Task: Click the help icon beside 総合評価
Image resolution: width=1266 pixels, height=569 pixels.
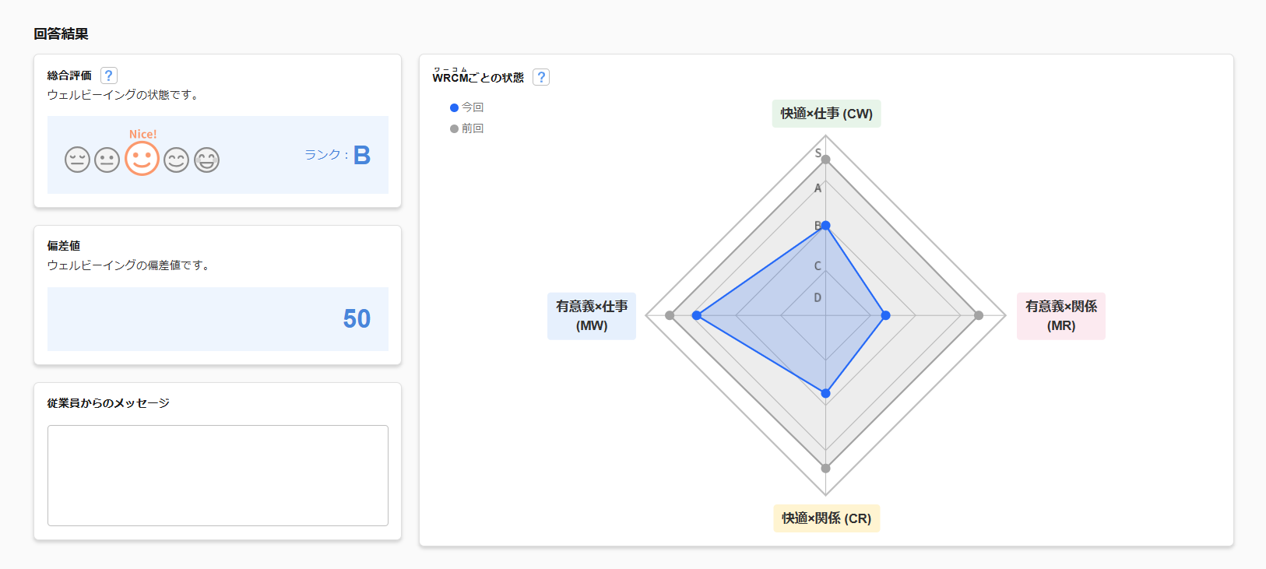Action: coord(109,75)
